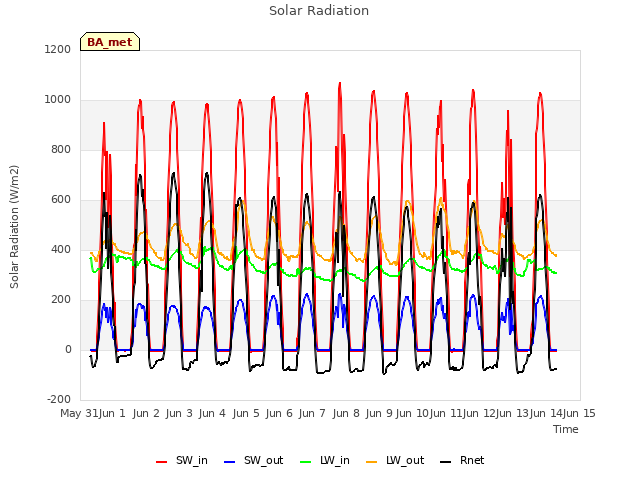
Task: Select the LW_in legend label
Action: pyautogui.click(x=335, y=460)
